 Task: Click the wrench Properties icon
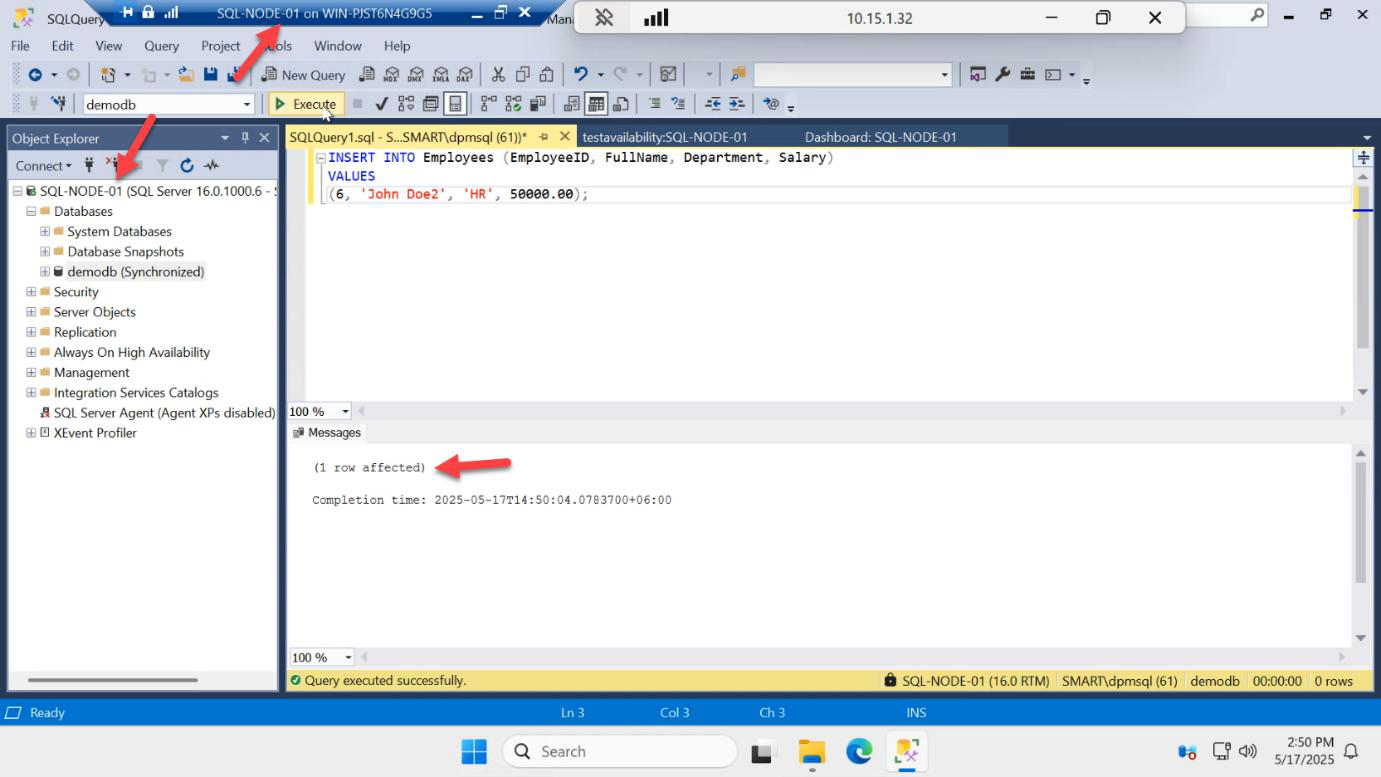click(x=1002, y=75)
